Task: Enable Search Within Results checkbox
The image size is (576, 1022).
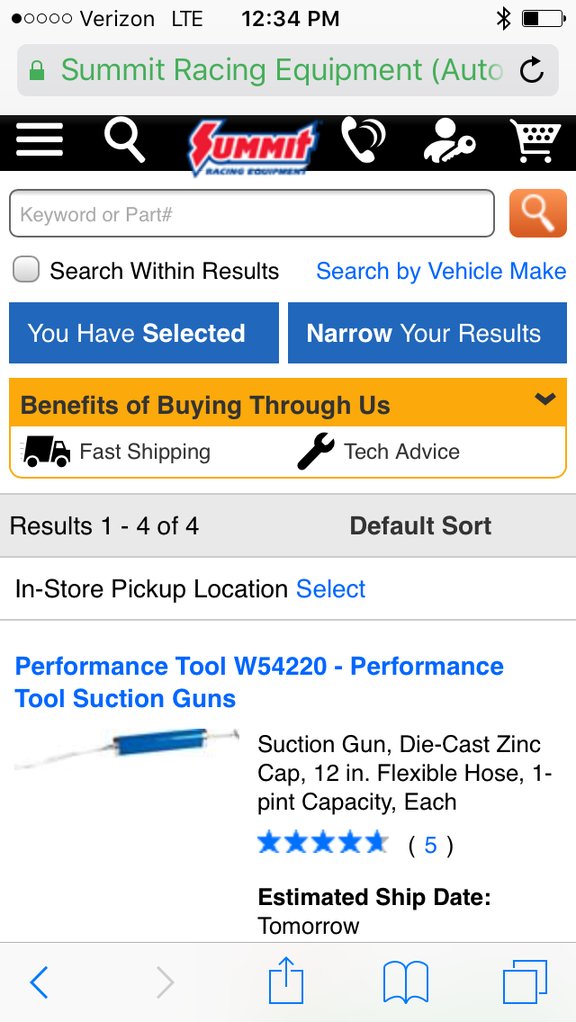Action: point(26,269)
